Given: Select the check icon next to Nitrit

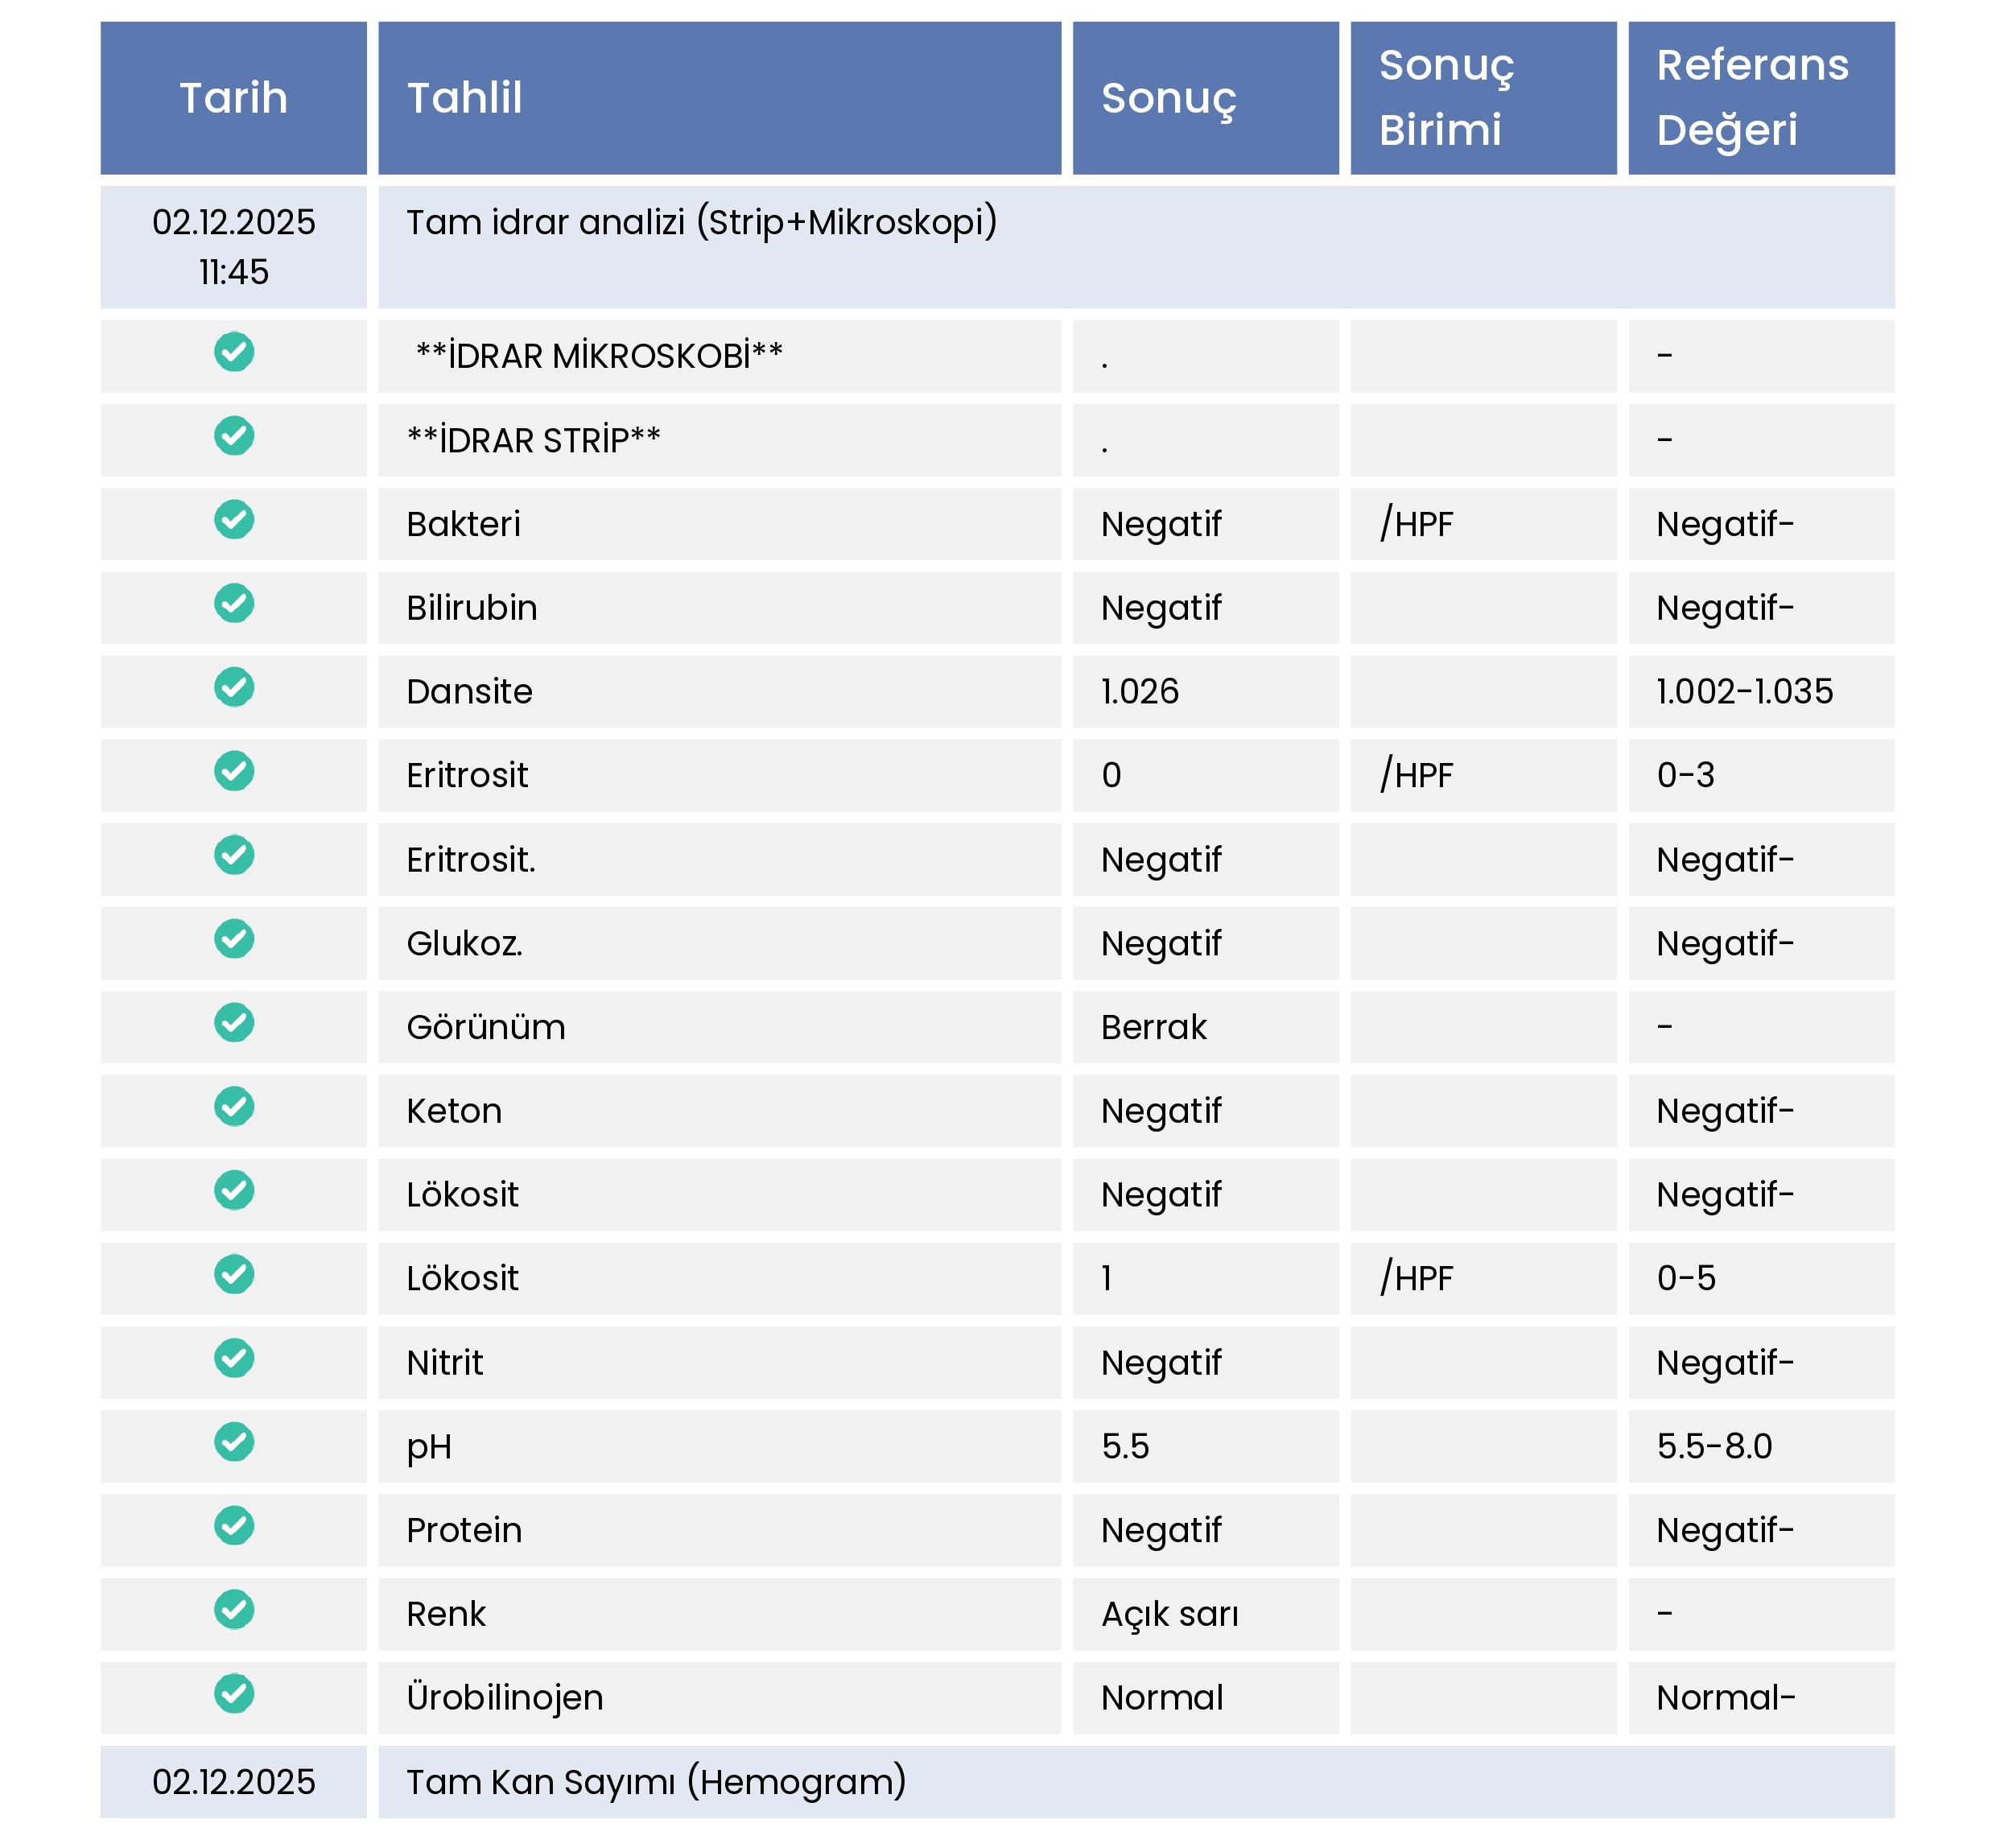Looking at the screenshot, I should point(234,1358).
